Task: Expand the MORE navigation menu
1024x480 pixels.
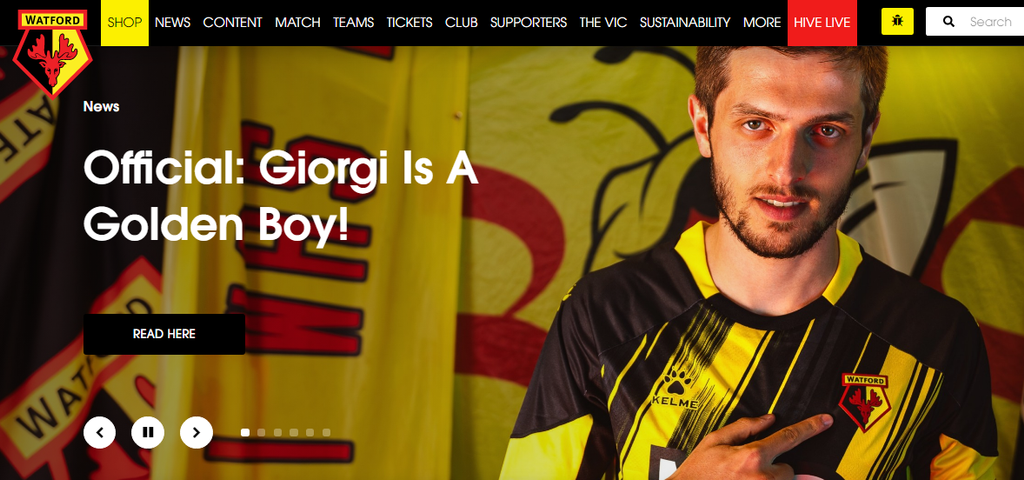Action: point(762,23)
